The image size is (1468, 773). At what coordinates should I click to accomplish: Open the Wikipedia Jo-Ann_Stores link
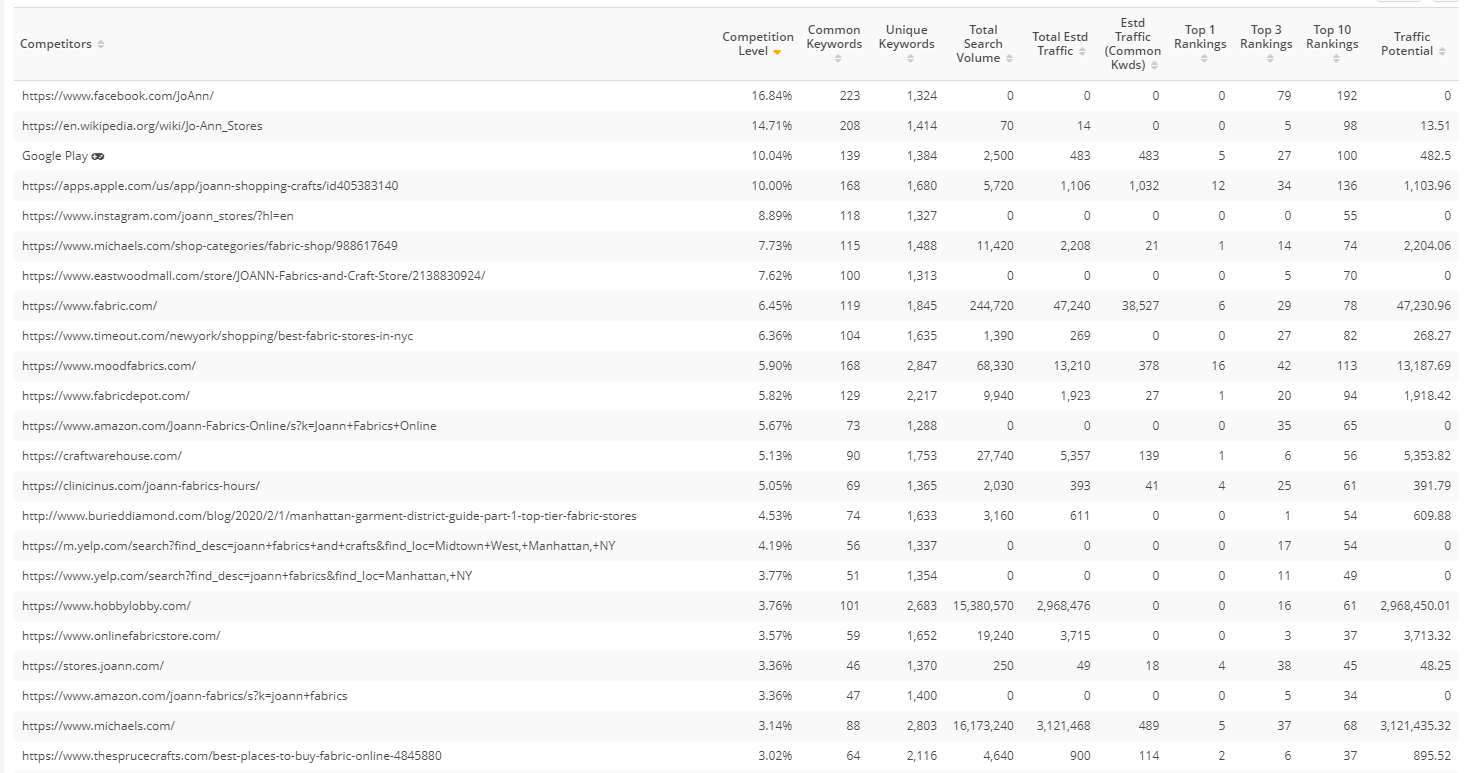click(142, 126)
